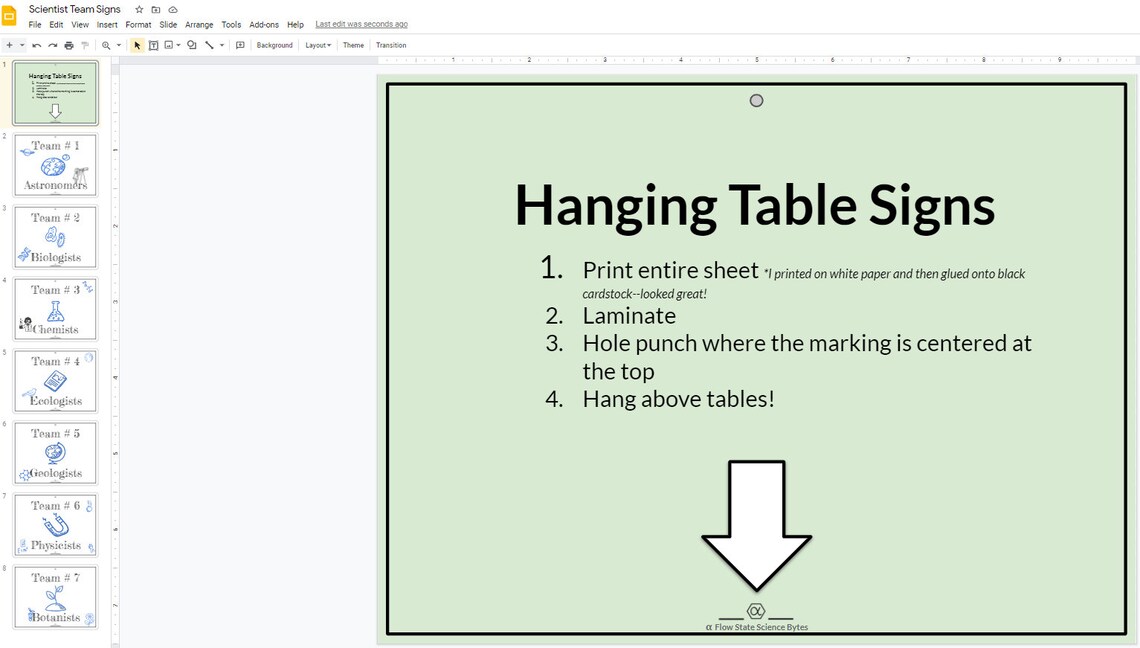Star the Scientist Team Signs document

[138, 8]
